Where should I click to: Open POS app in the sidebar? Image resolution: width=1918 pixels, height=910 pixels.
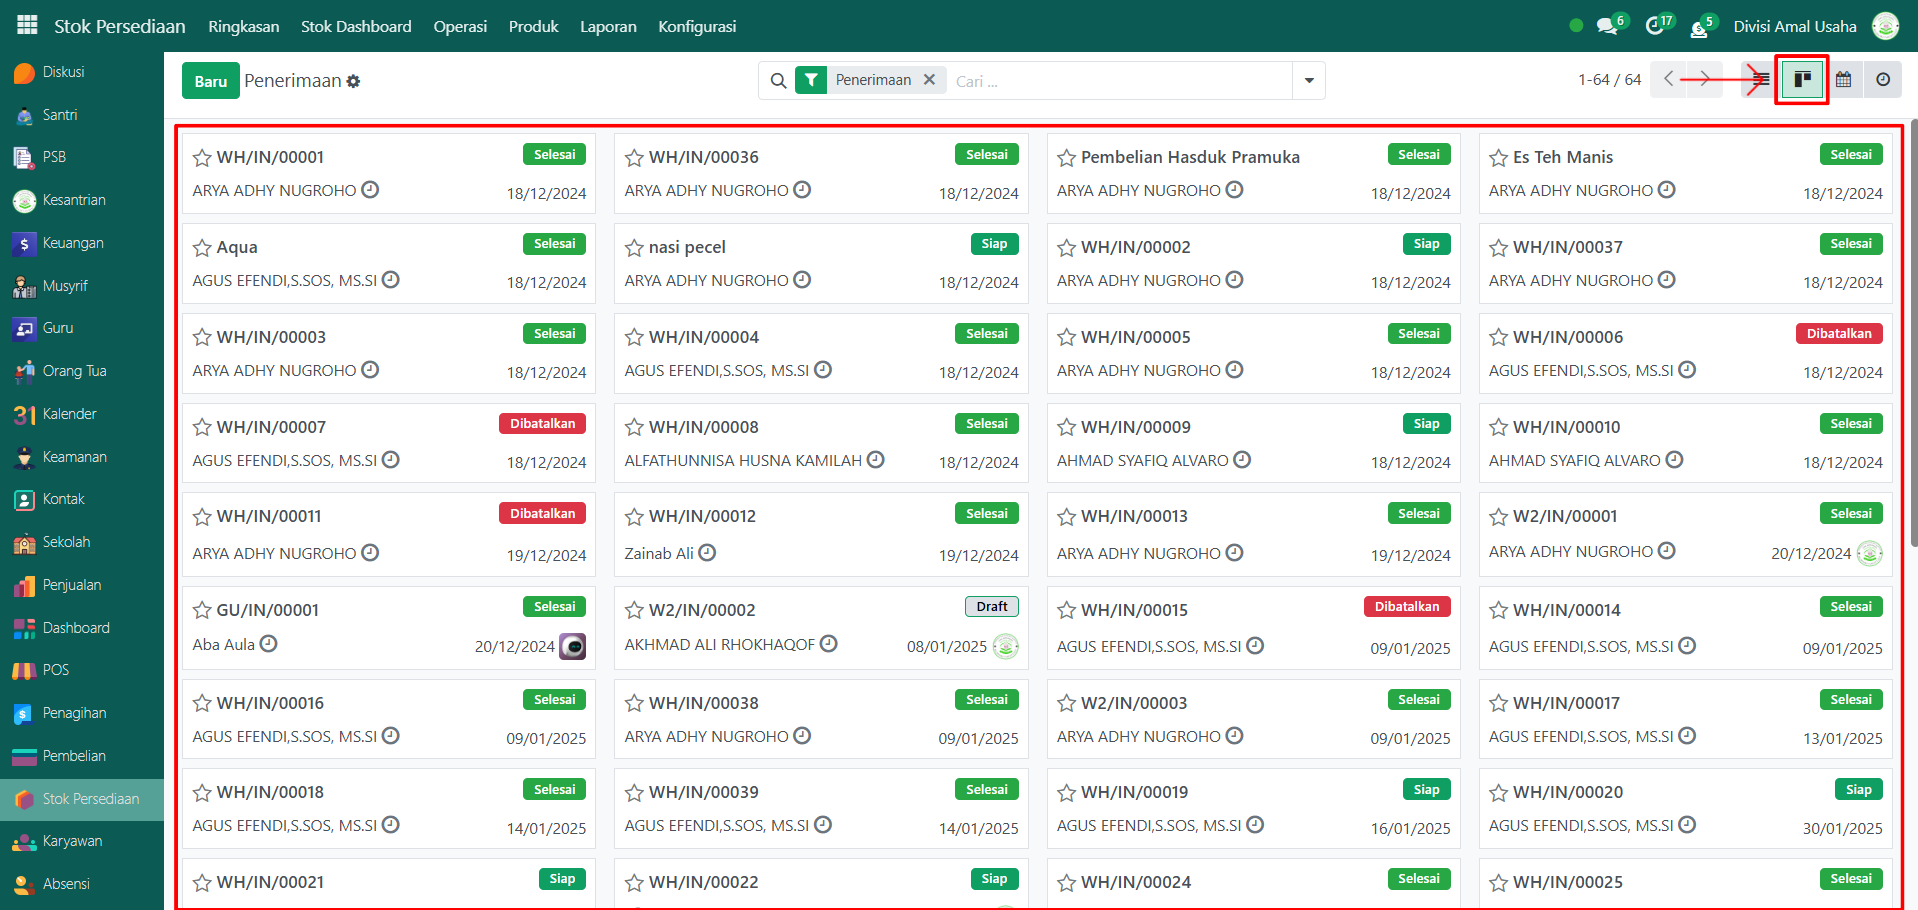(56, 670)
